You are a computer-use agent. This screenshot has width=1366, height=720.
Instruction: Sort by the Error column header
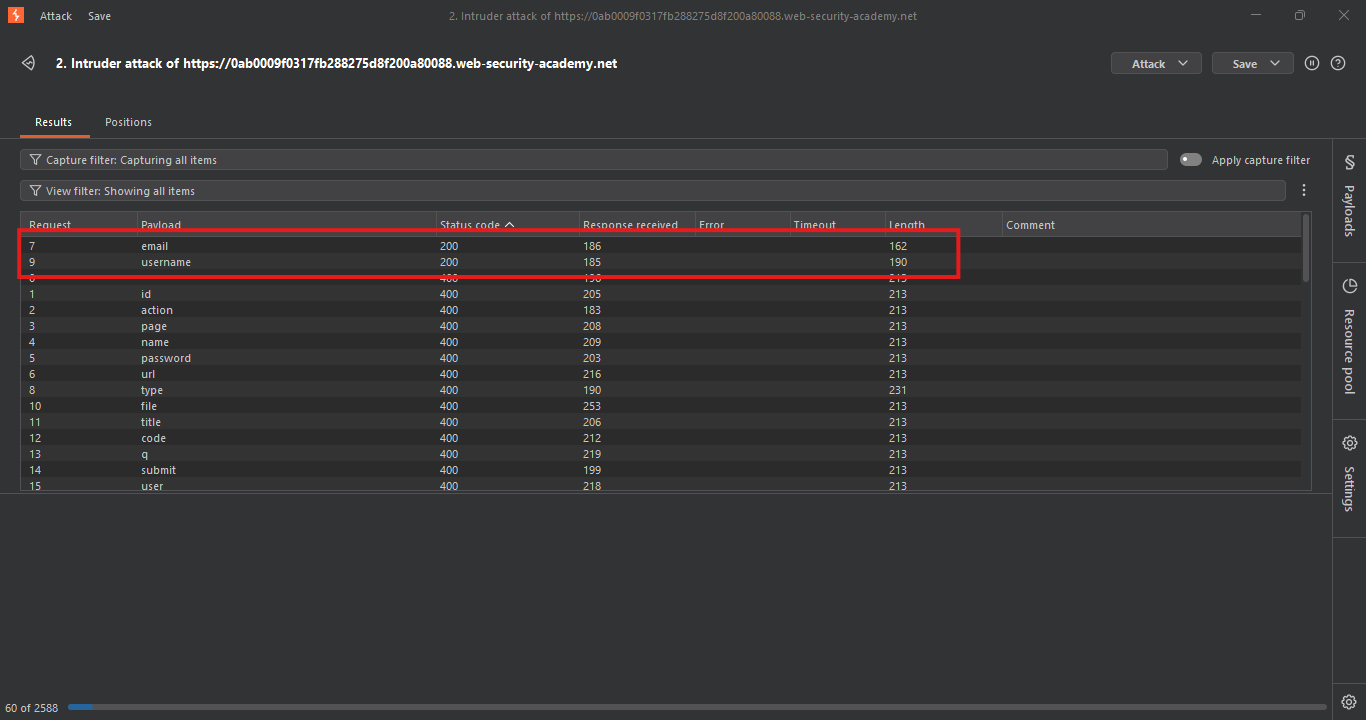click(742, 225)
